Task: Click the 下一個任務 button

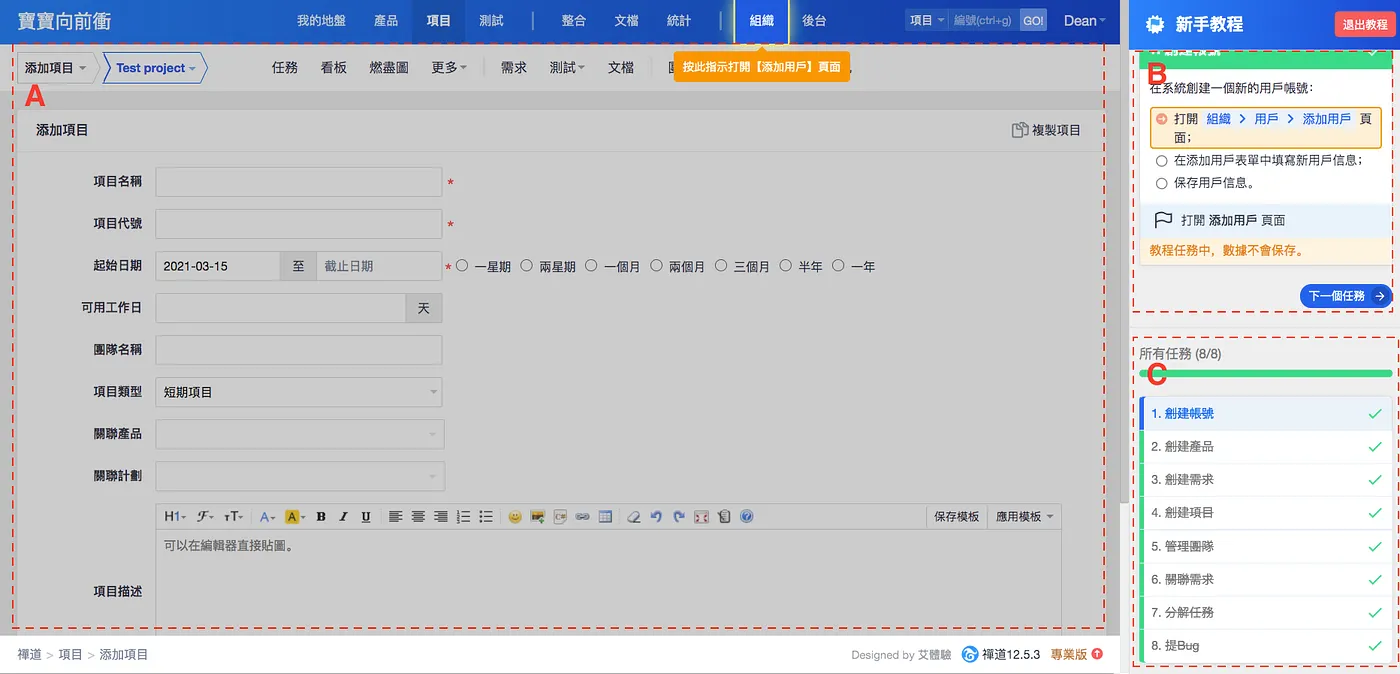Action: click(1346, 296)
